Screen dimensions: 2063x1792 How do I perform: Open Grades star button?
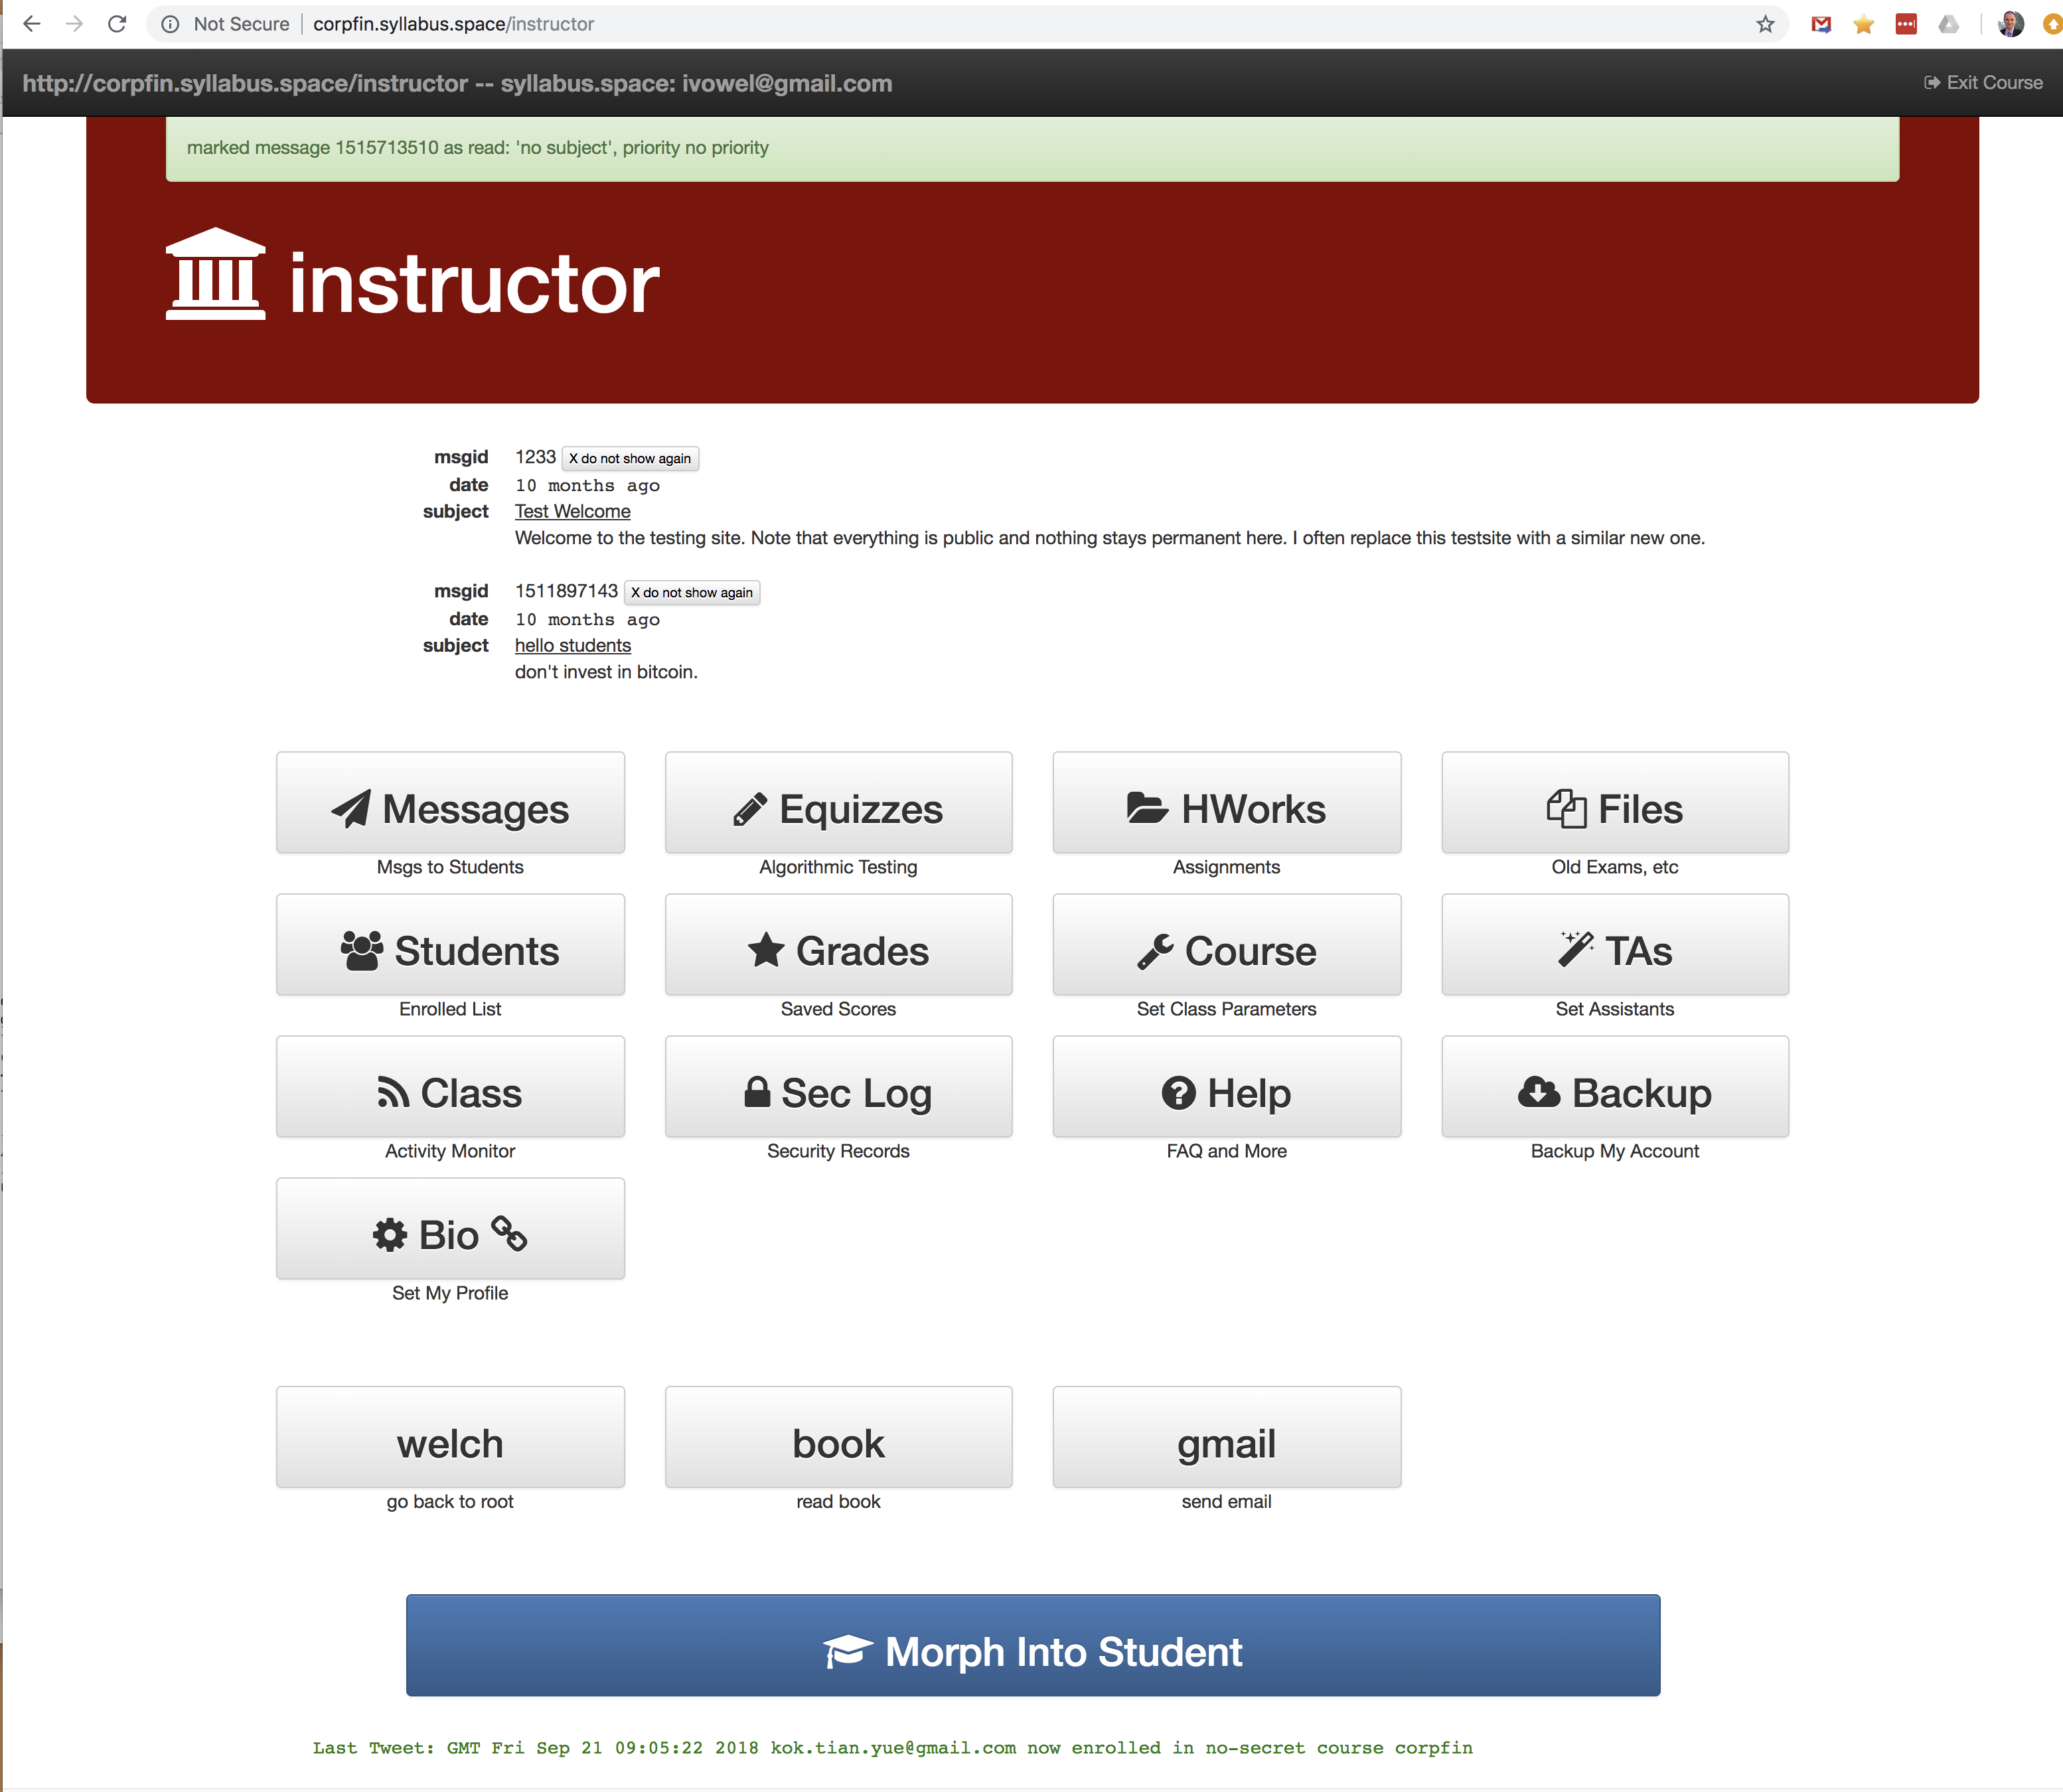point(838,946)
